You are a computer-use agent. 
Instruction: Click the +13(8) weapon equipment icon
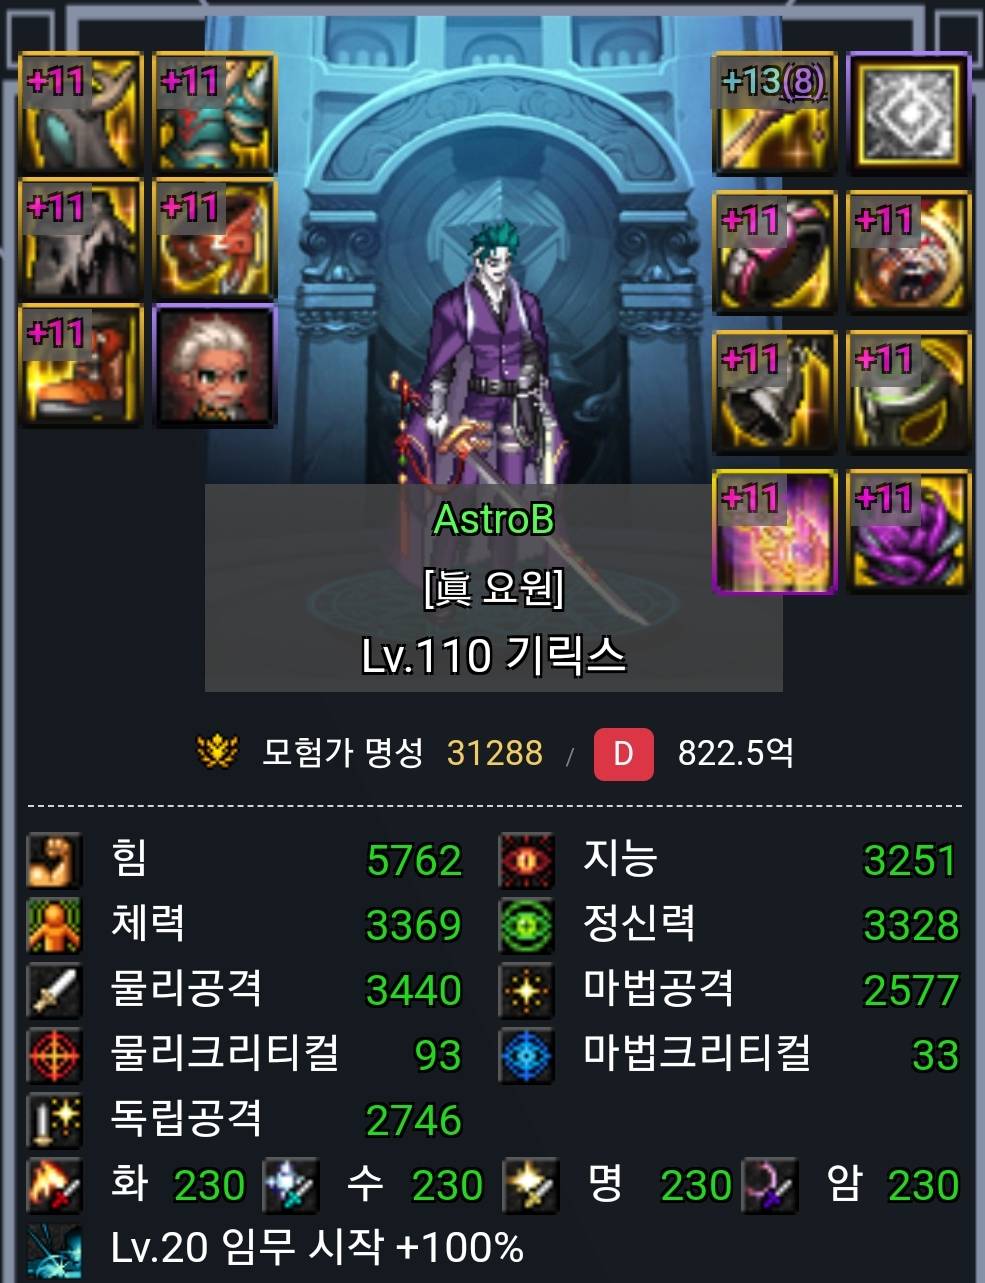pyautogui.click(x=774, y=113)
